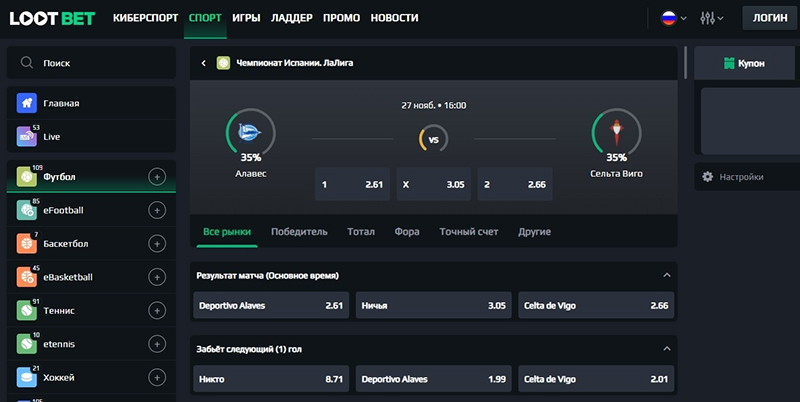Select the eFootball sport icon
The height and width of the screenshot is (402, 800).
27,210
